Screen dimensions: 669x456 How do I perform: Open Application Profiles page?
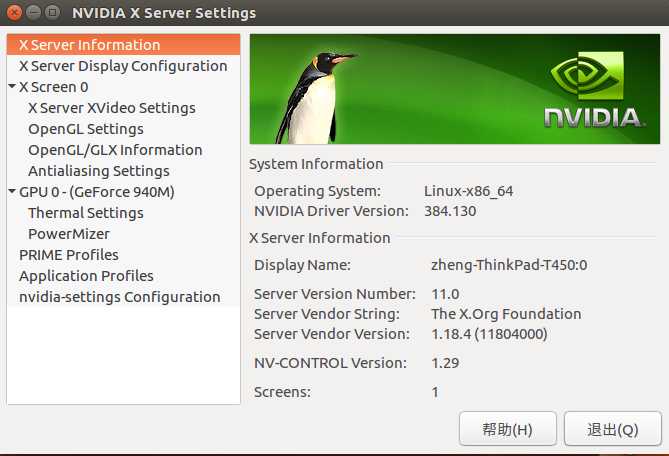click(x=86, y=276)
